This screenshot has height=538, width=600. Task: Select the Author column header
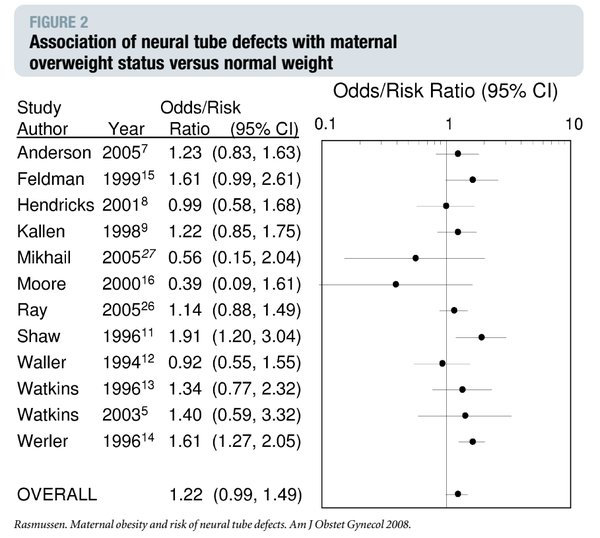(x=41, y=129)
